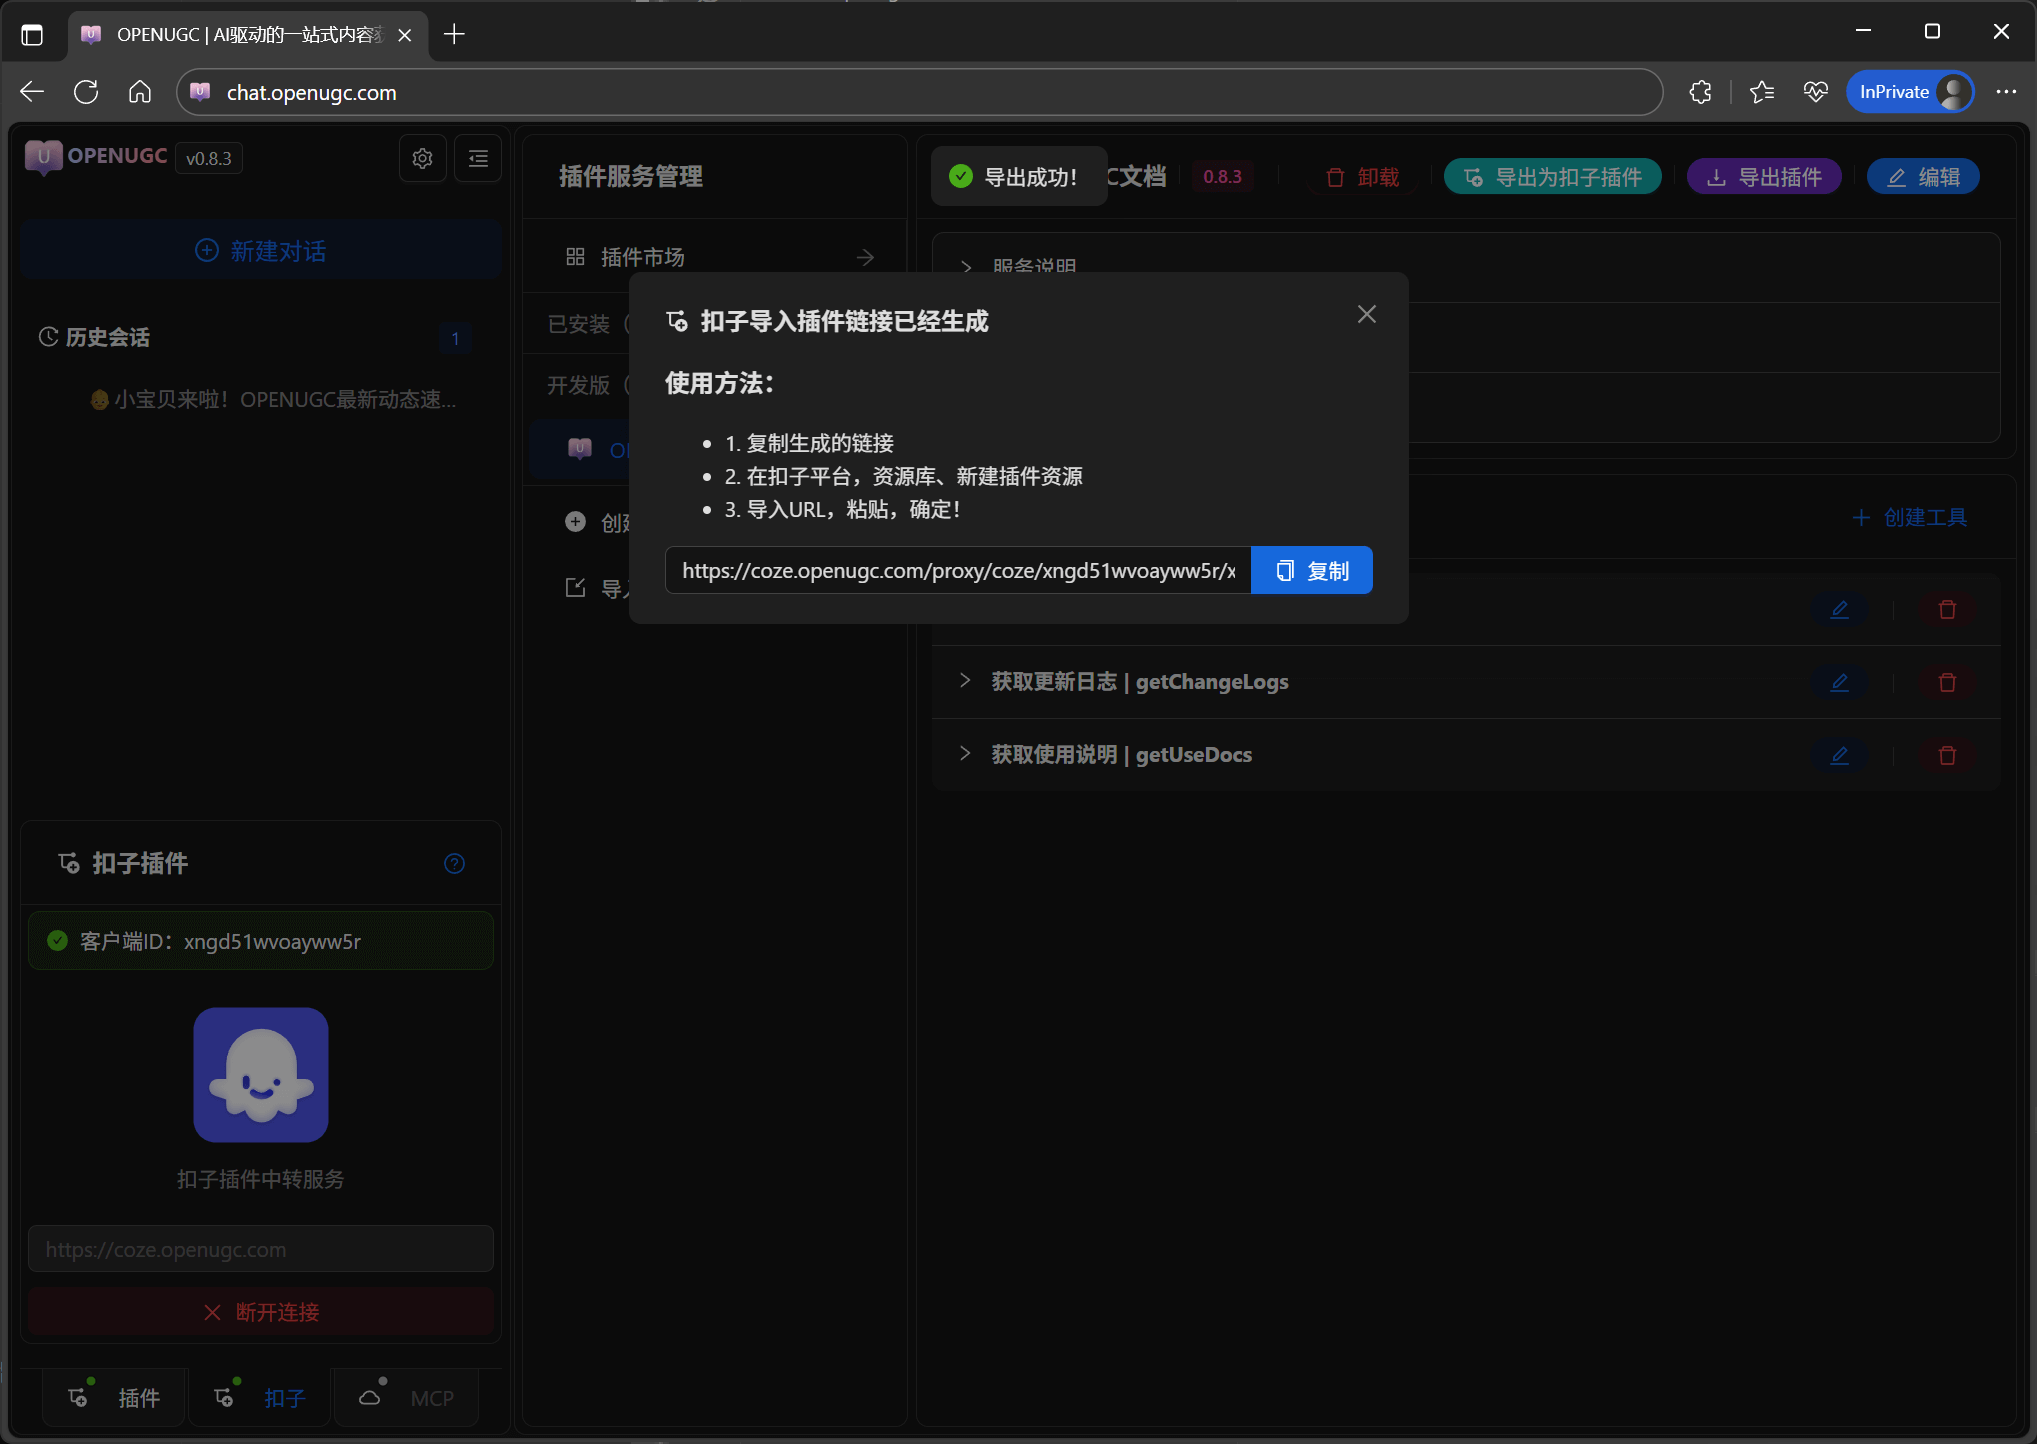Focus the coze.openugc.com server address field

[260, 1249]
